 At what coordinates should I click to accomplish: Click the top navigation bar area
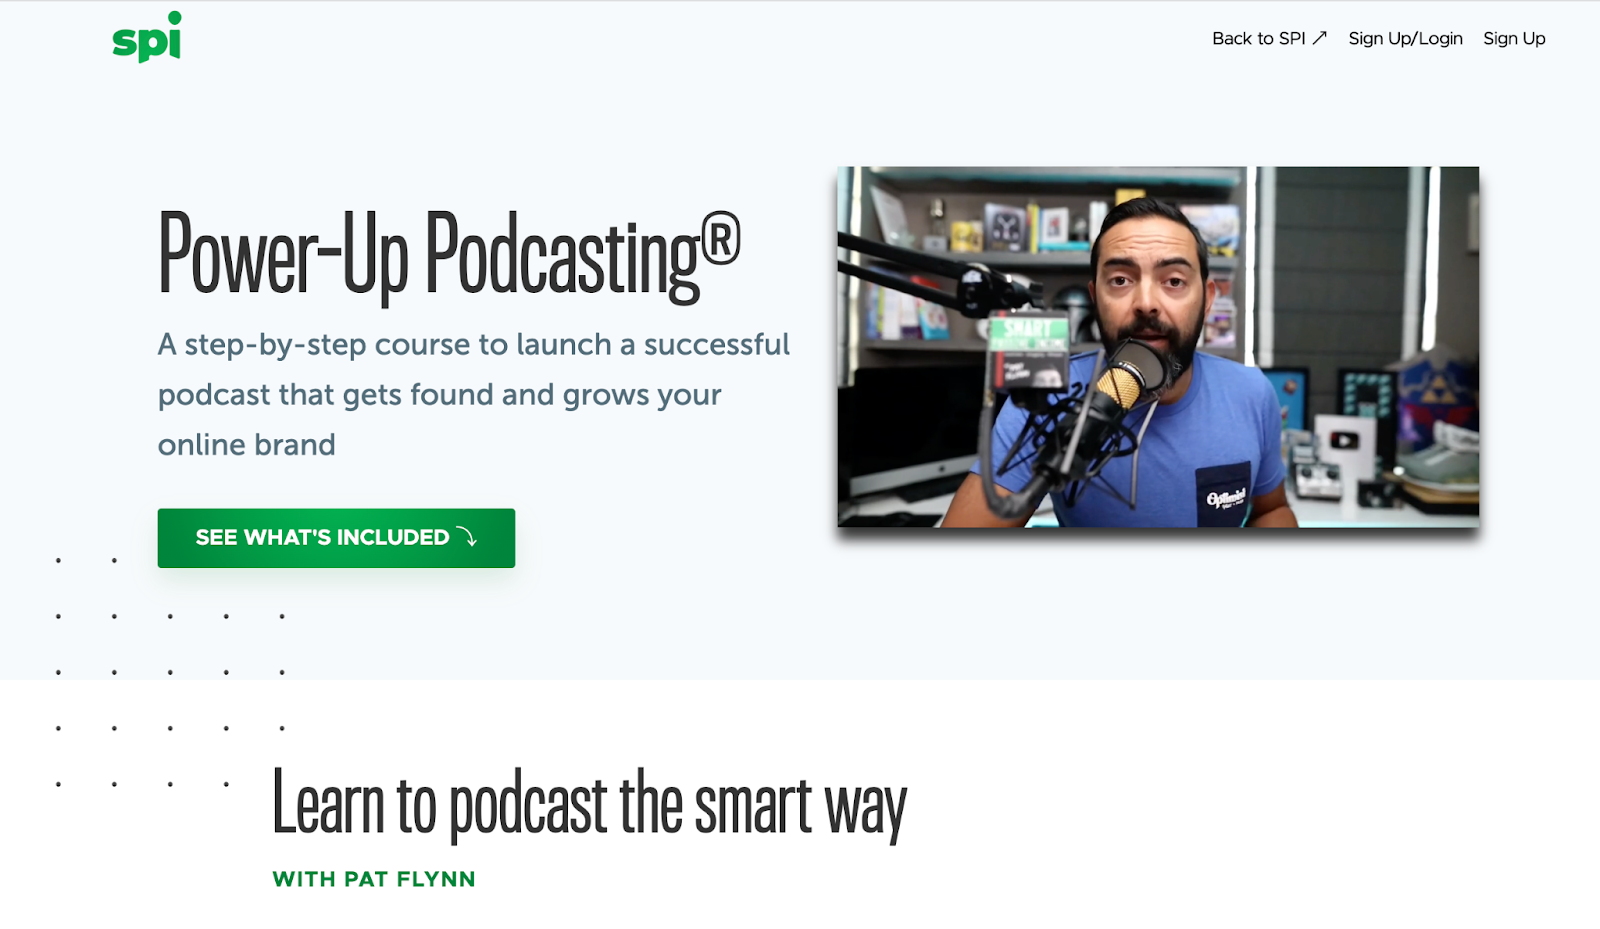(x=800, y=38)
